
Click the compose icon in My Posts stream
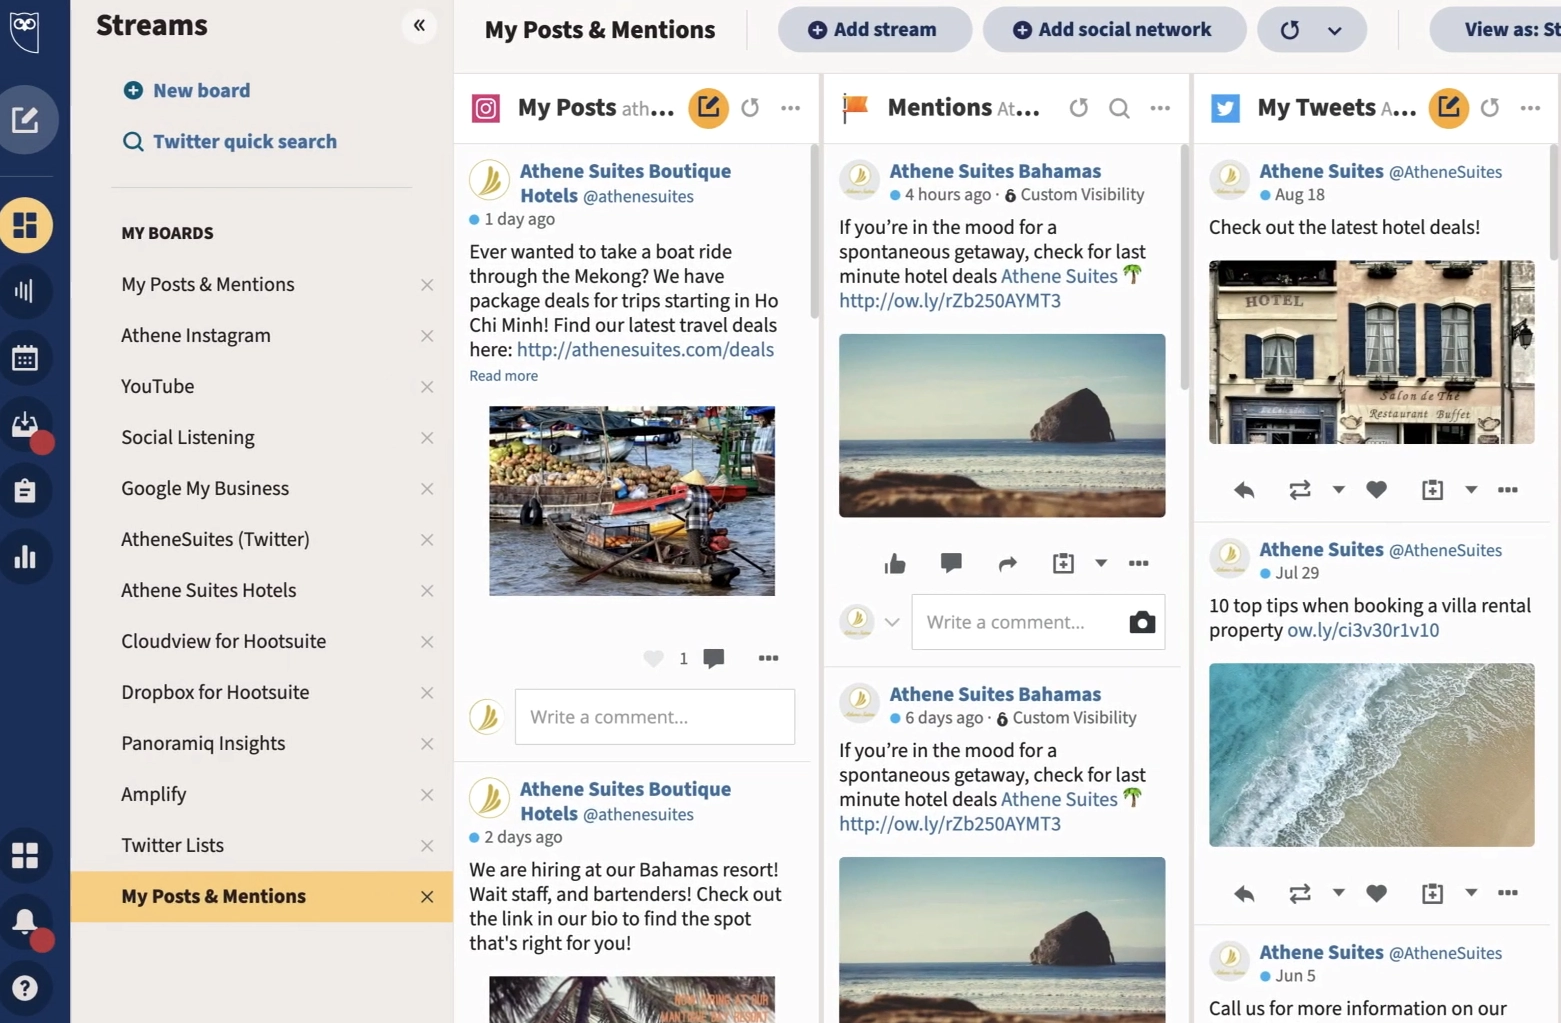tap(708, 107)
